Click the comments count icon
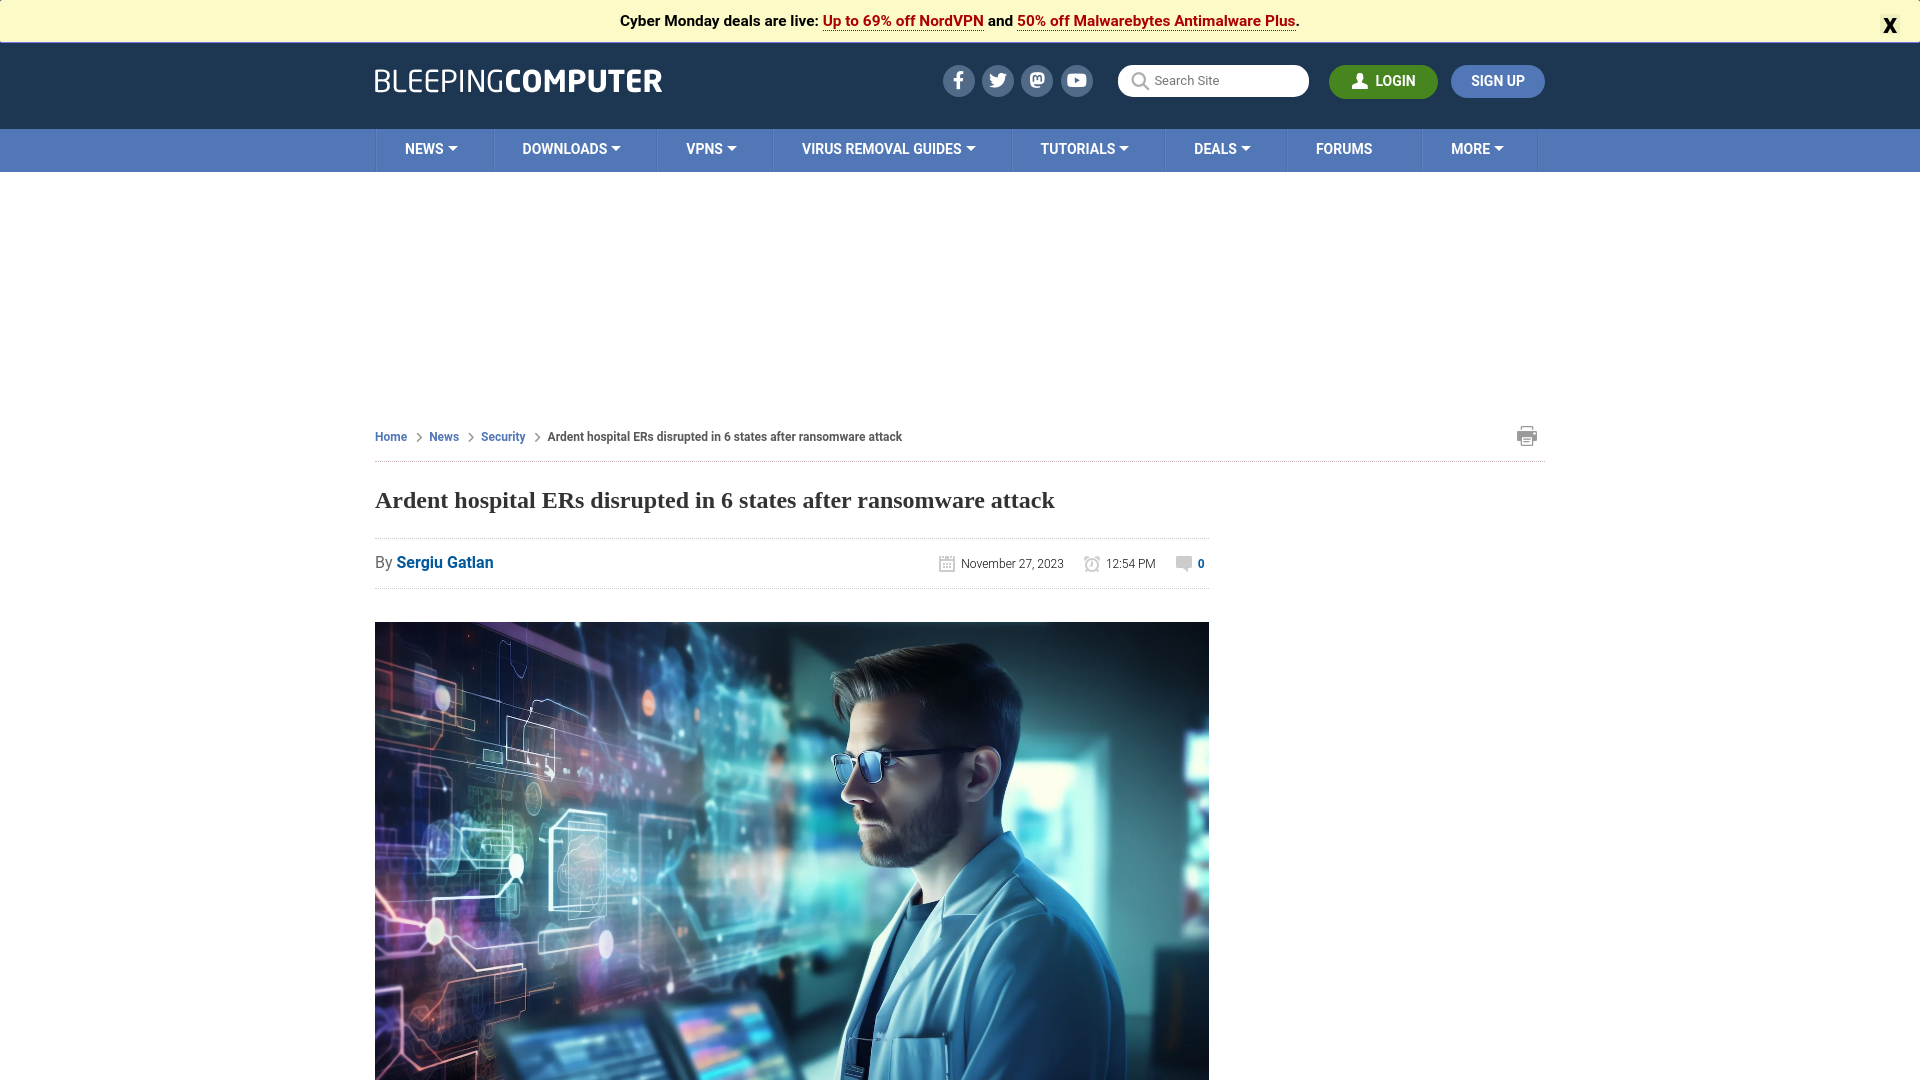The width and height of the screenshot is (1920, 1080). tap(1184, 563)
